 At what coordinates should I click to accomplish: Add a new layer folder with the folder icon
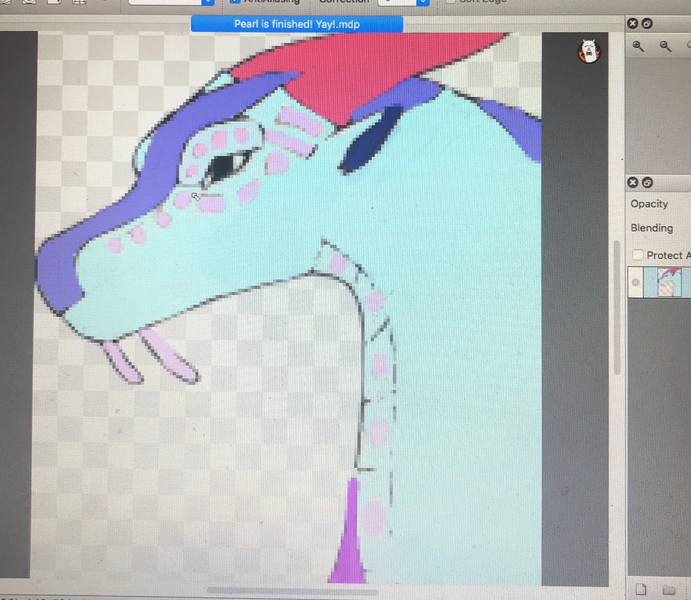(669, 588)
